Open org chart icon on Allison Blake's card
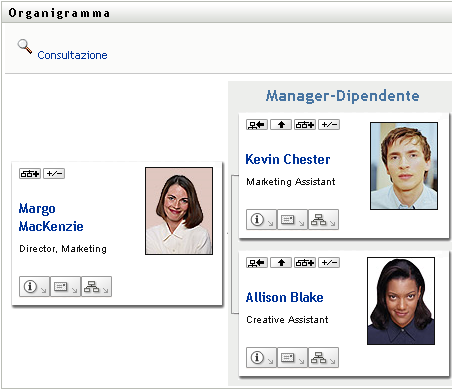This screenshot has width=452, height=391. click(x=323, y=357)
